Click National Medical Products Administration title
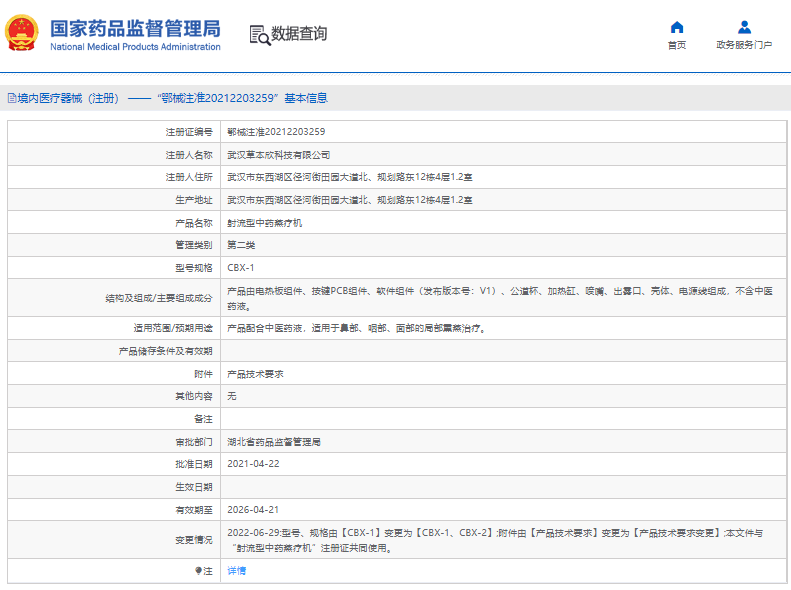 click(x=135, y=47)
